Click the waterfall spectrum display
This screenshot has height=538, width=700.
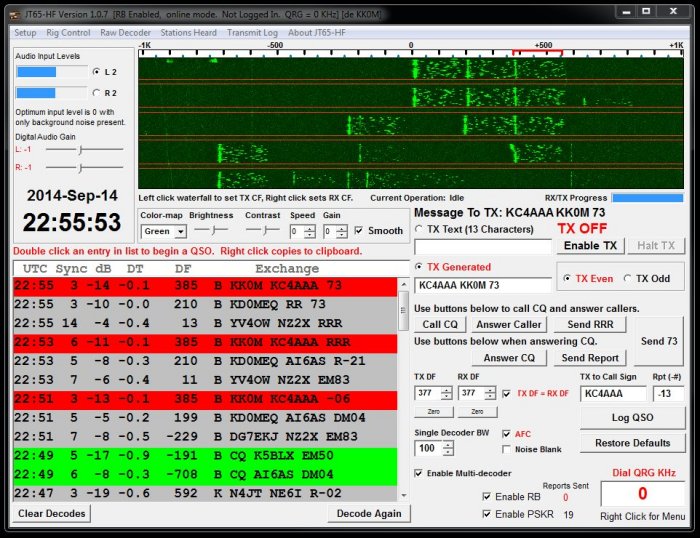click(411, 123)
